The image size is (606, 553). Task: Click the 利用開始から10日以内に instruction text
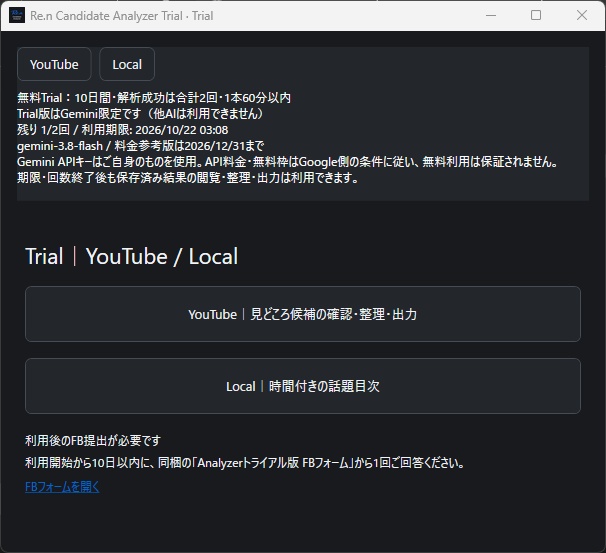tap(246, 463)
